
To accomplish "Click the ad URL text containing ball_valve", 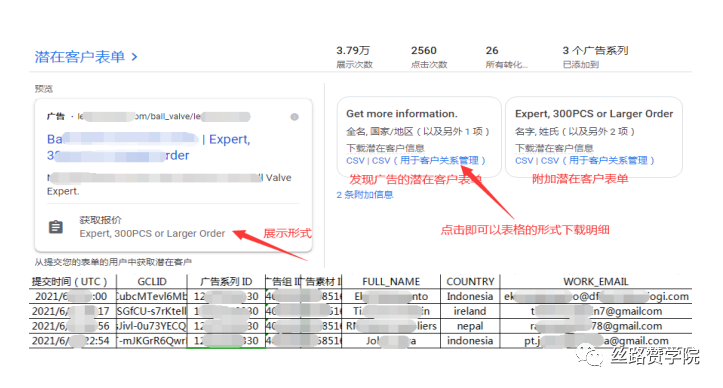I will point(164,116).
